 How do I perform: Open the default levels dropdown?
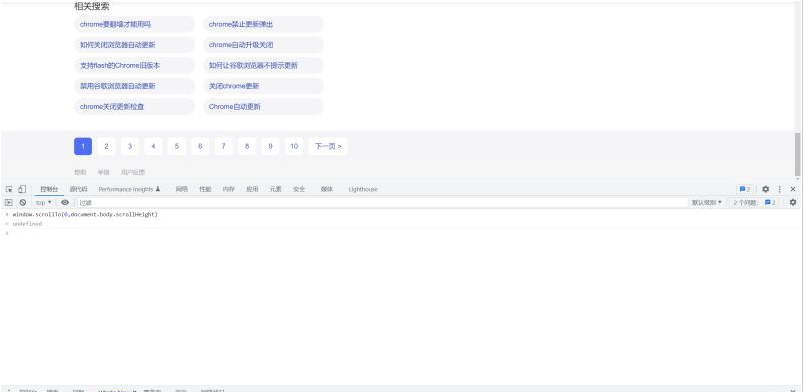click(707, 202)
